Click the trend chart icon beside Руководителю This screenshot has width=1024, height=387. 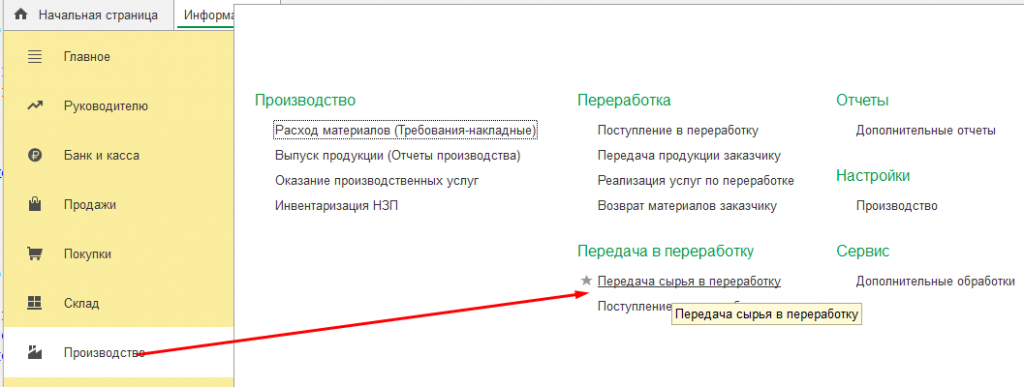click(x=35, y=106)
